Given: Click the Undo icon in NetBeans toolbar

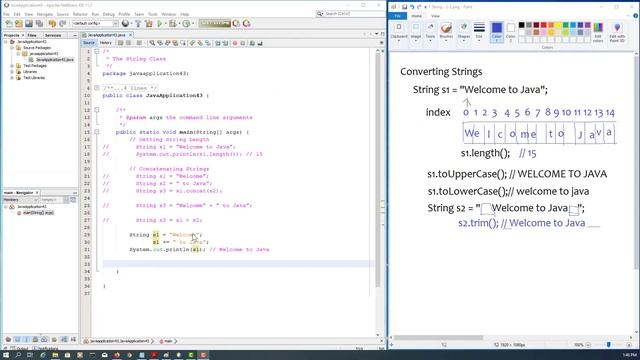Looking at the screenshot, I should point(52,24).
